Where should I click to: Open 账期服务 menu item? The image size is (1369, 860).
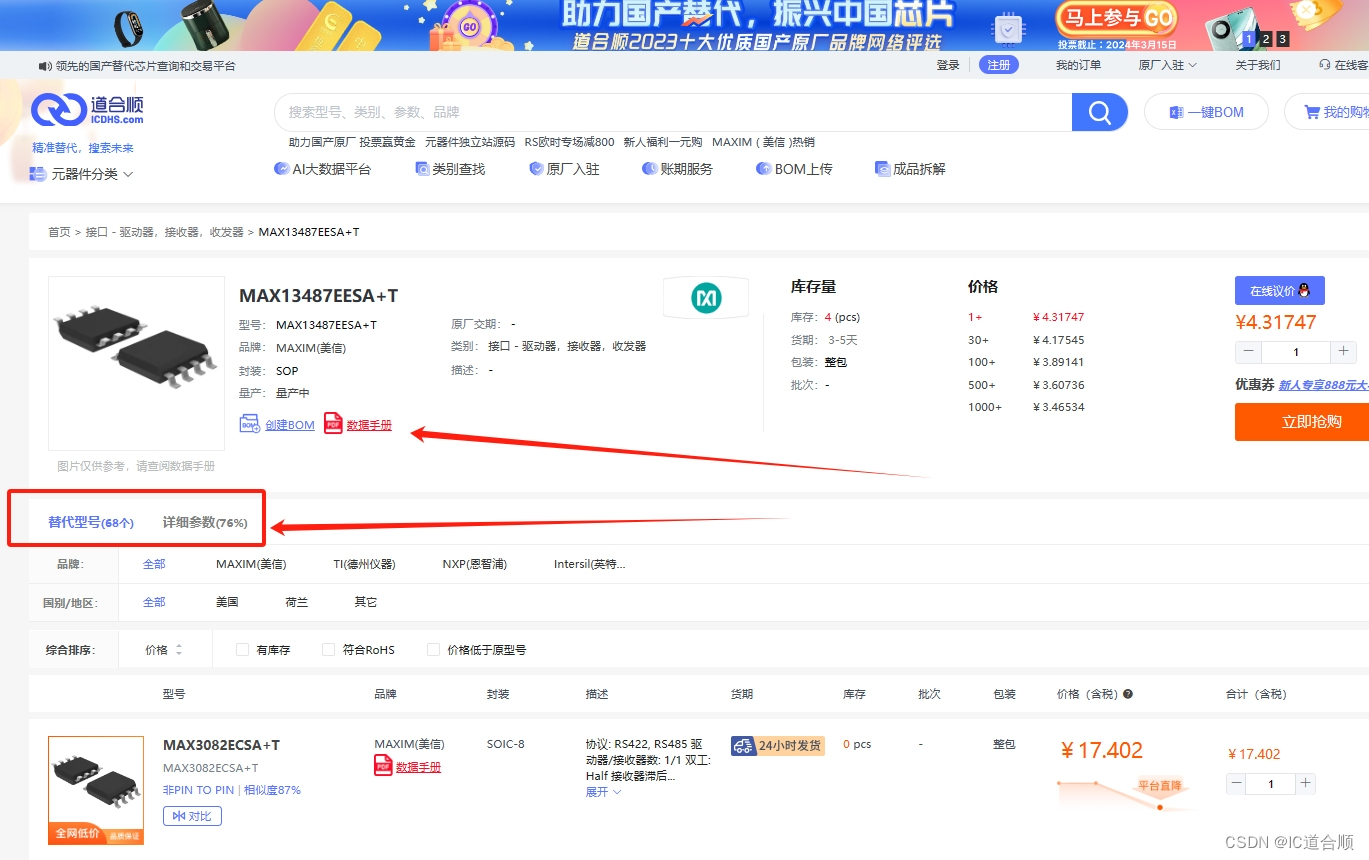click(677, 169)
